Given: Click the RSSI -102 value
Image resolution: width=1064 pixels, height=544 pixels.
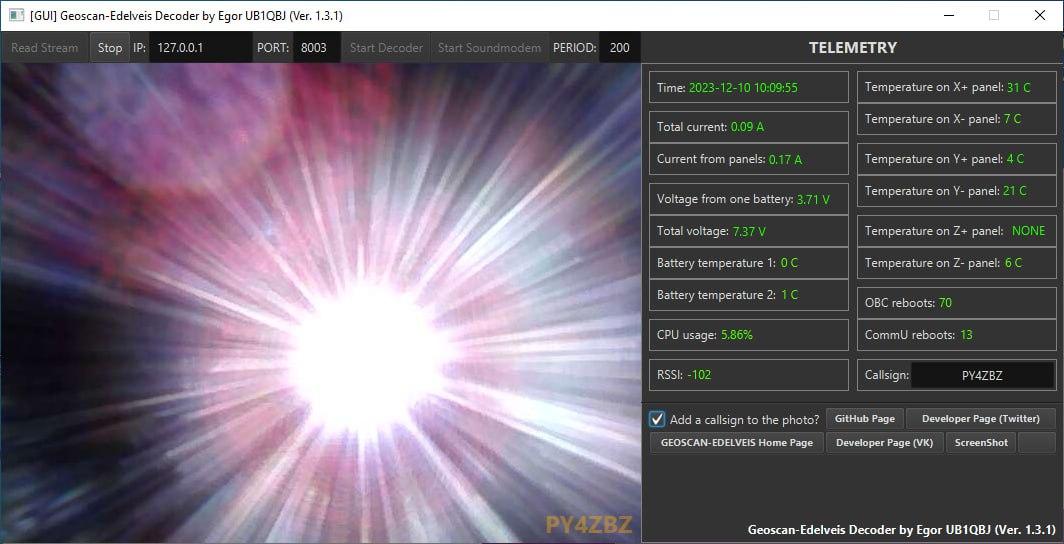Looking at the screenshot, I should tap(699, 374).
